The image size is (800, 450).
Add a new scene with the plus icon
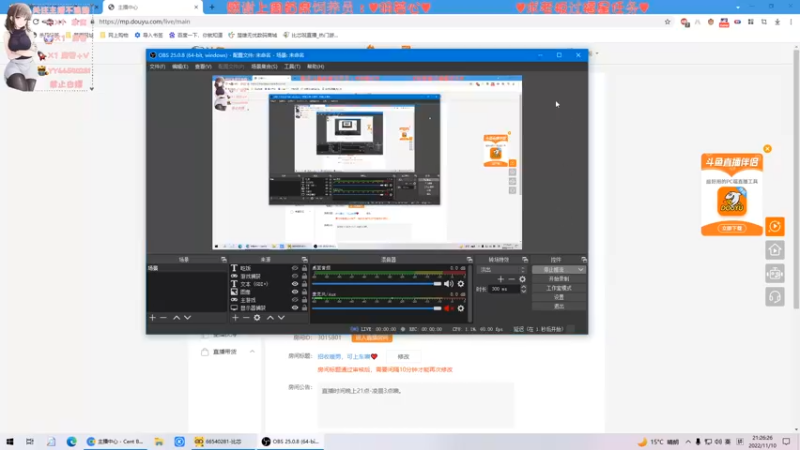coord(152,317)
